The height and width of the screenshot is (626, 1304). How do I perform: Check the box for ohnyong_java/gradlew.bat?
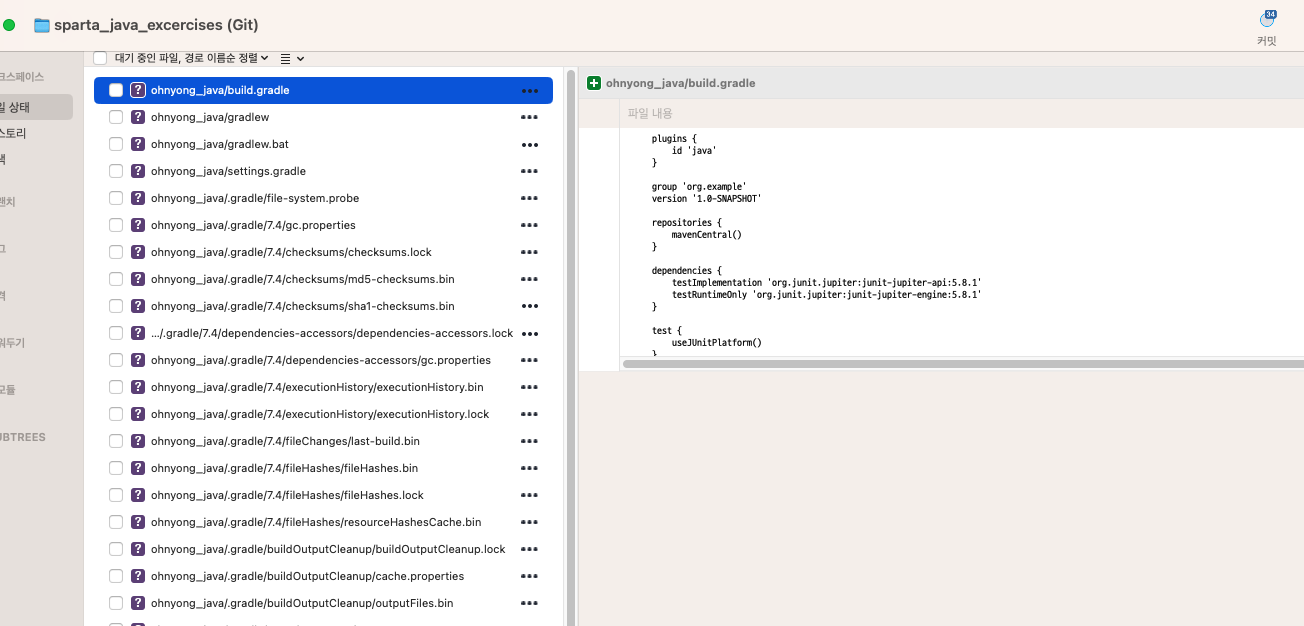[116, 144]
